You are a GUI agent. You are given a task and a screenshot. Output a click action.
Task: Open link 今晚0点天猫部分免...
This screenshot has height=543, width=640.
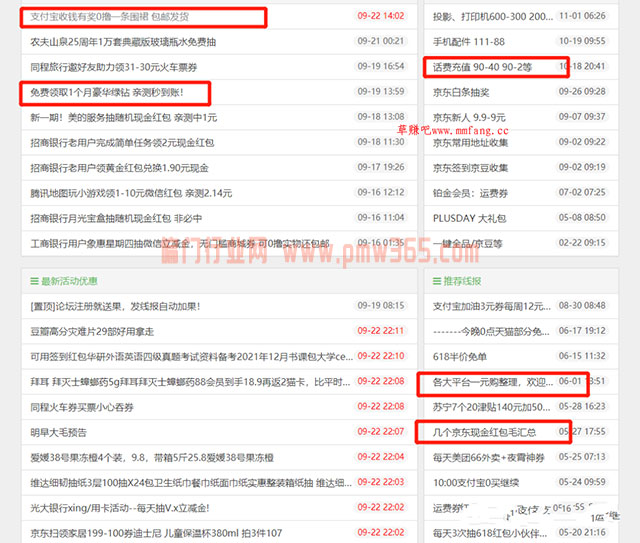491,332
